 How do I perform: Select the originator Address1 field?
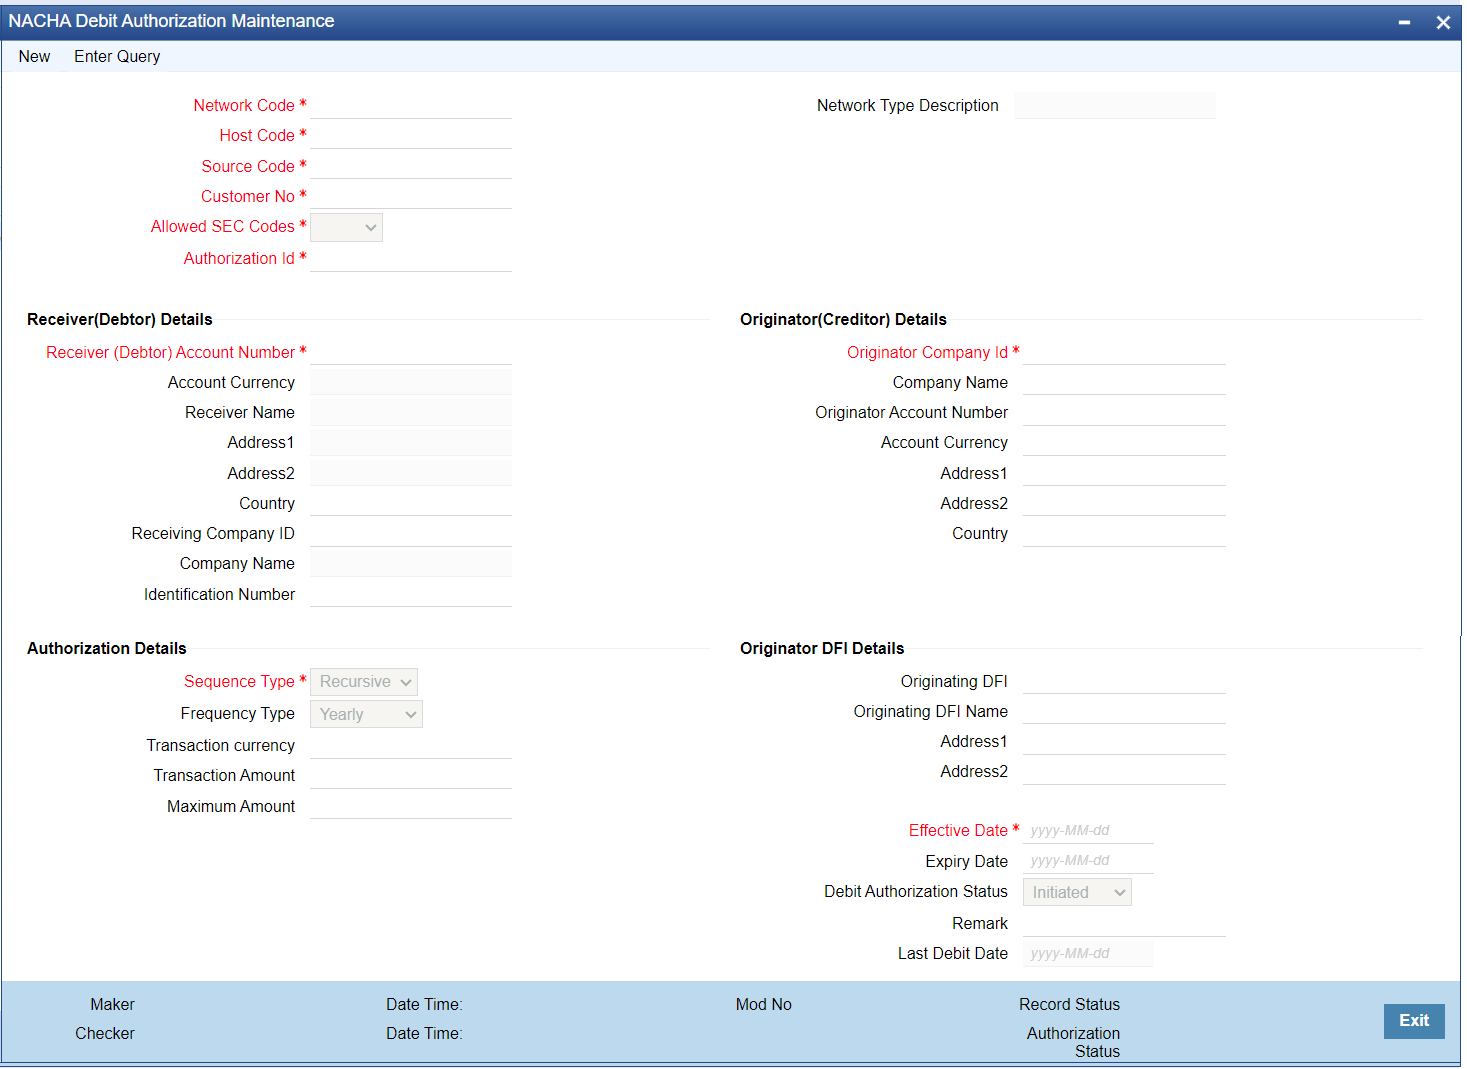coord(1124,473)
